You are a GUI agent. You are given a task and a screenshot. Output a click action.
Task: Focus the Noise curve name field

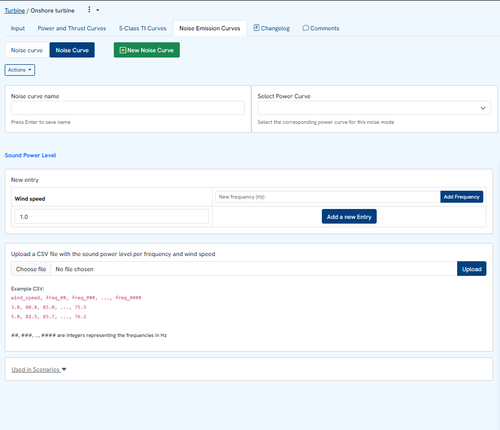point(128,108)
